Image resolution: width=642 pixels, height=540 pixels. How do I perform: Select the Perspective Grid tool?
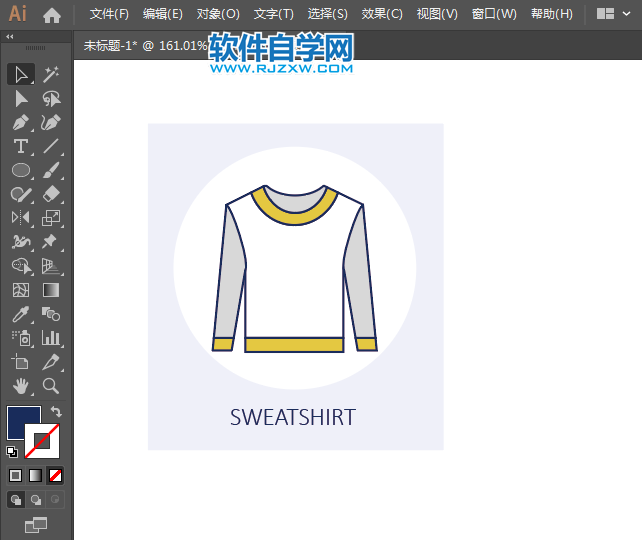click(51, 266)
